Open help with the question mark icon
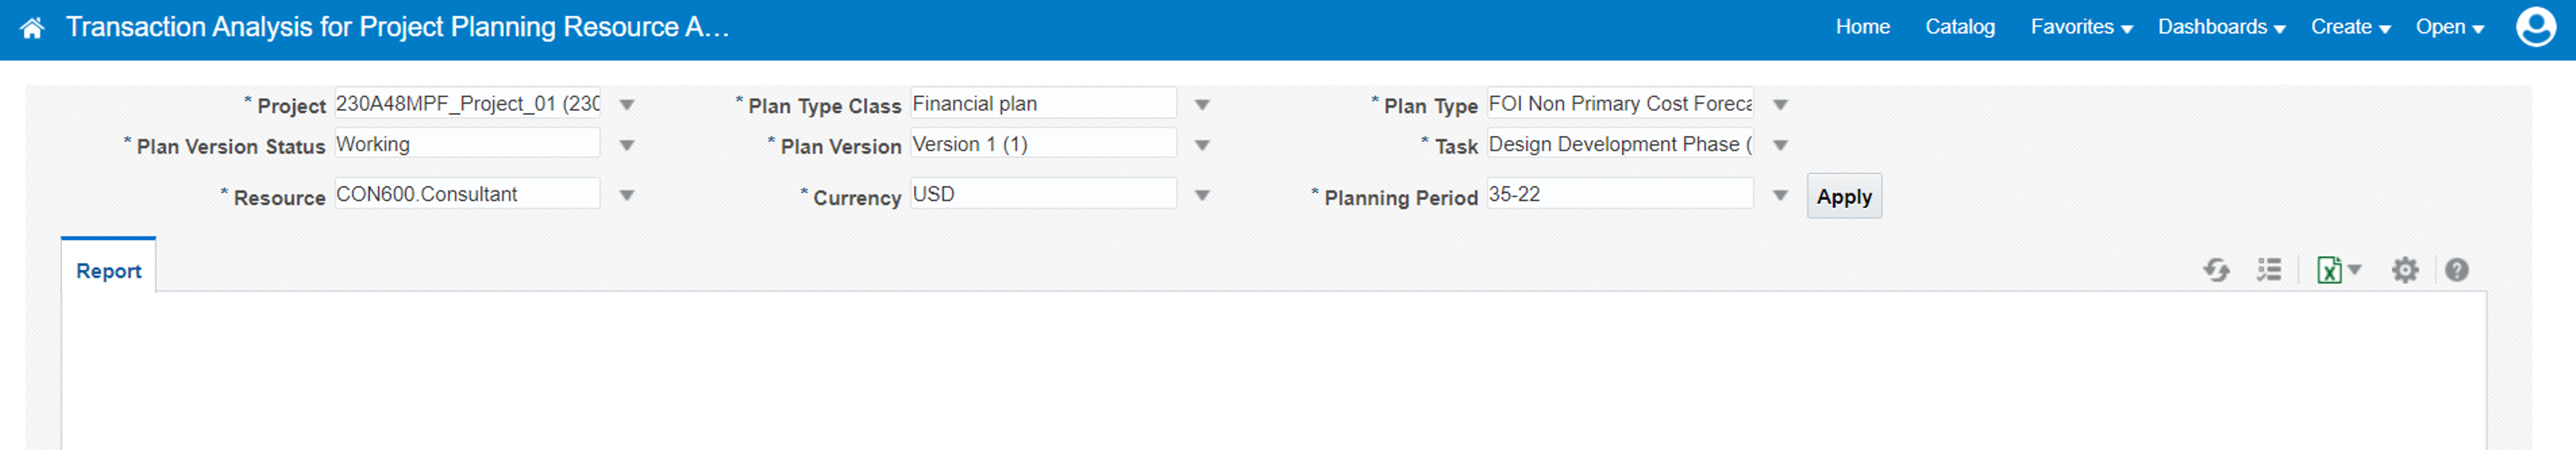 coord(2456,270)
